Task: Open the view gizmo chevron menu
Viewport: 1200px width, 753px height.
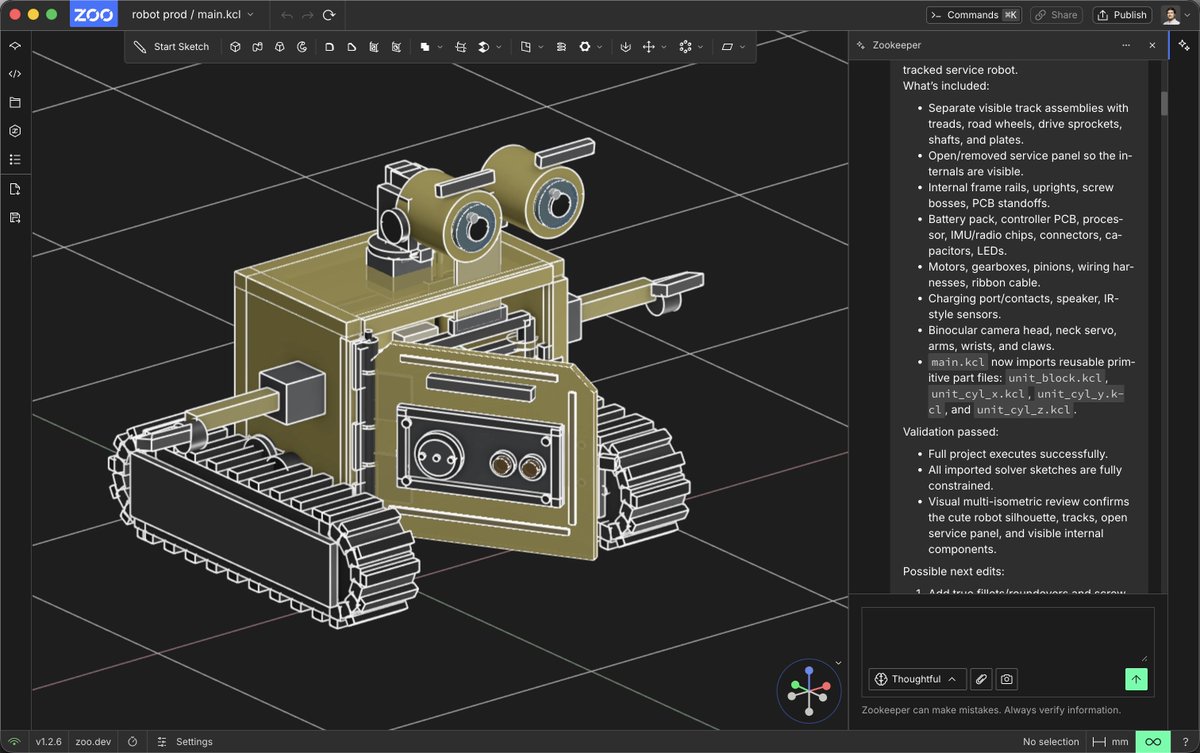Action: pyautogui.click(x=838, y=663)
